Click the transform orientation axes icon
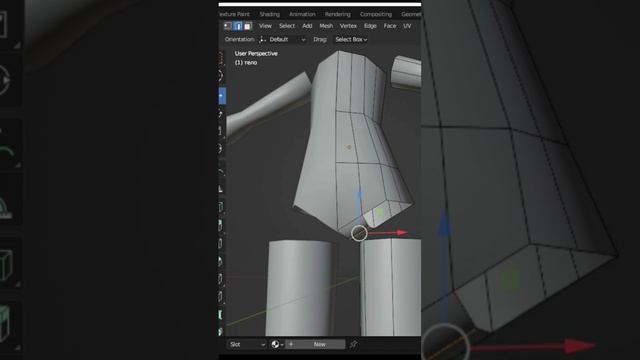Viewport: 640px width, 360px height. point(262,40)
